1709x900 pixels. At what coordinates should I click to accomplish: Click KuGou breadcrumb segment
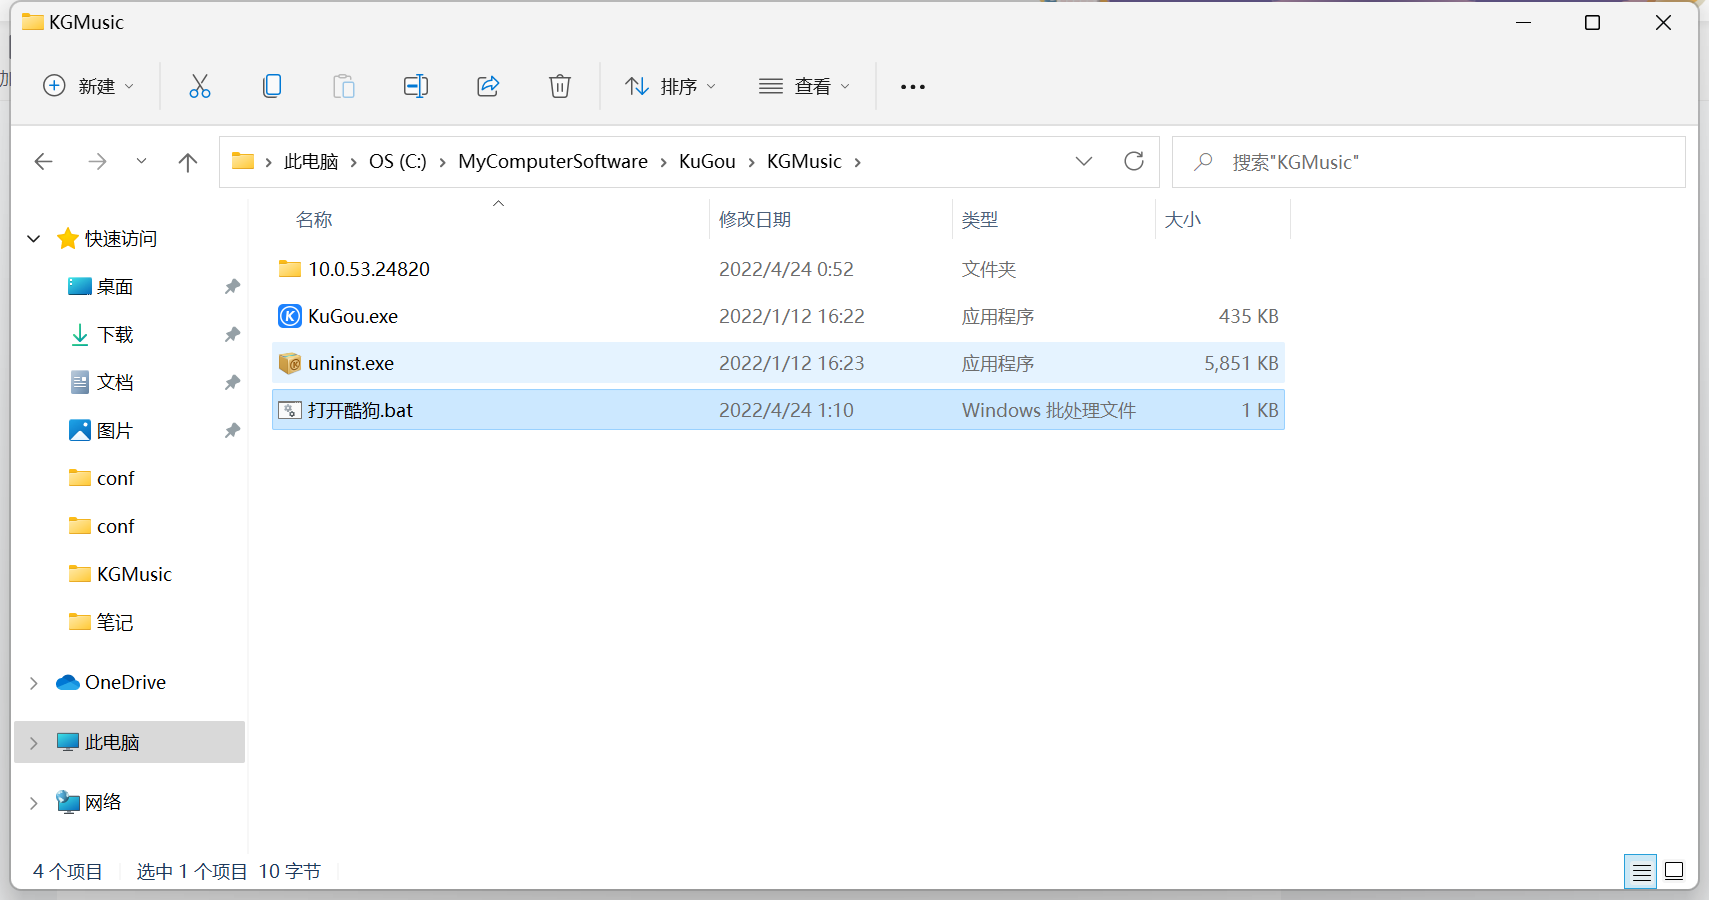point(707,162)
